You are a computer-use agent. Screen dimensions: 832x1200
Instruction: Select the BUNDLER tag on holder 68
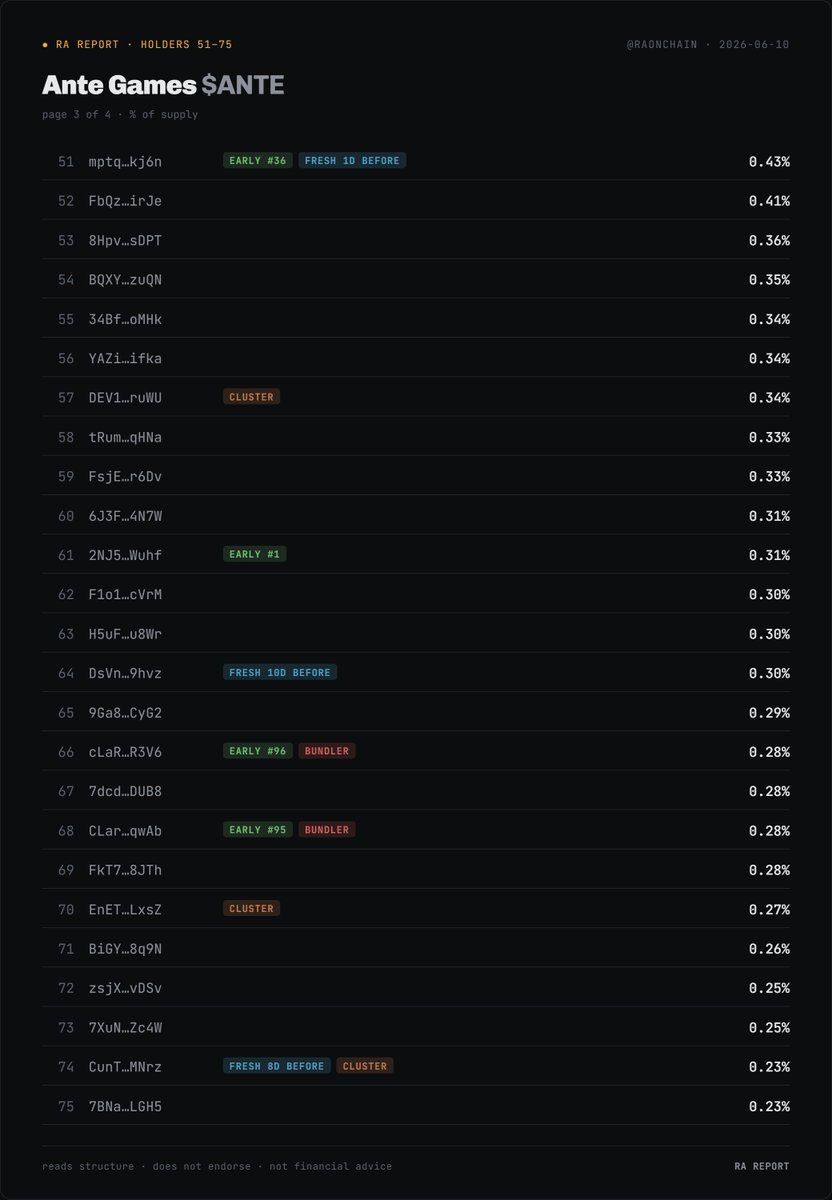pyautogui.click(x=327, y=830)
